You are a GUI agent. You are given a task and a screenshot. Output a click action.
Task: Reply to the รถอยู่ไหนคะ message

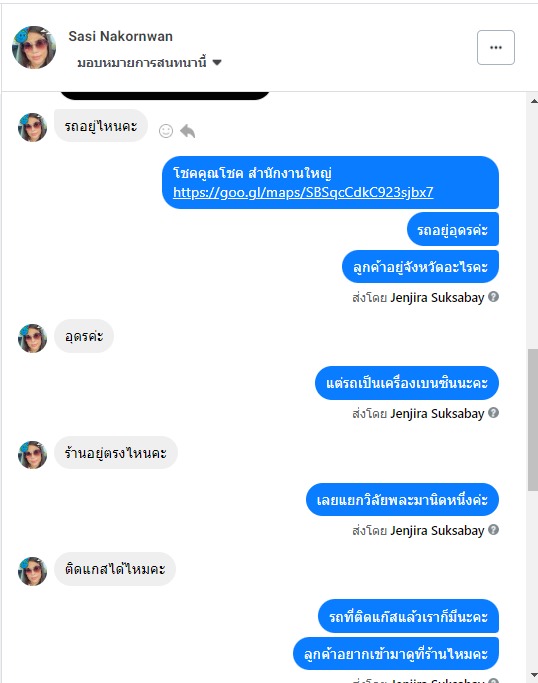click(x=188, y=131)
